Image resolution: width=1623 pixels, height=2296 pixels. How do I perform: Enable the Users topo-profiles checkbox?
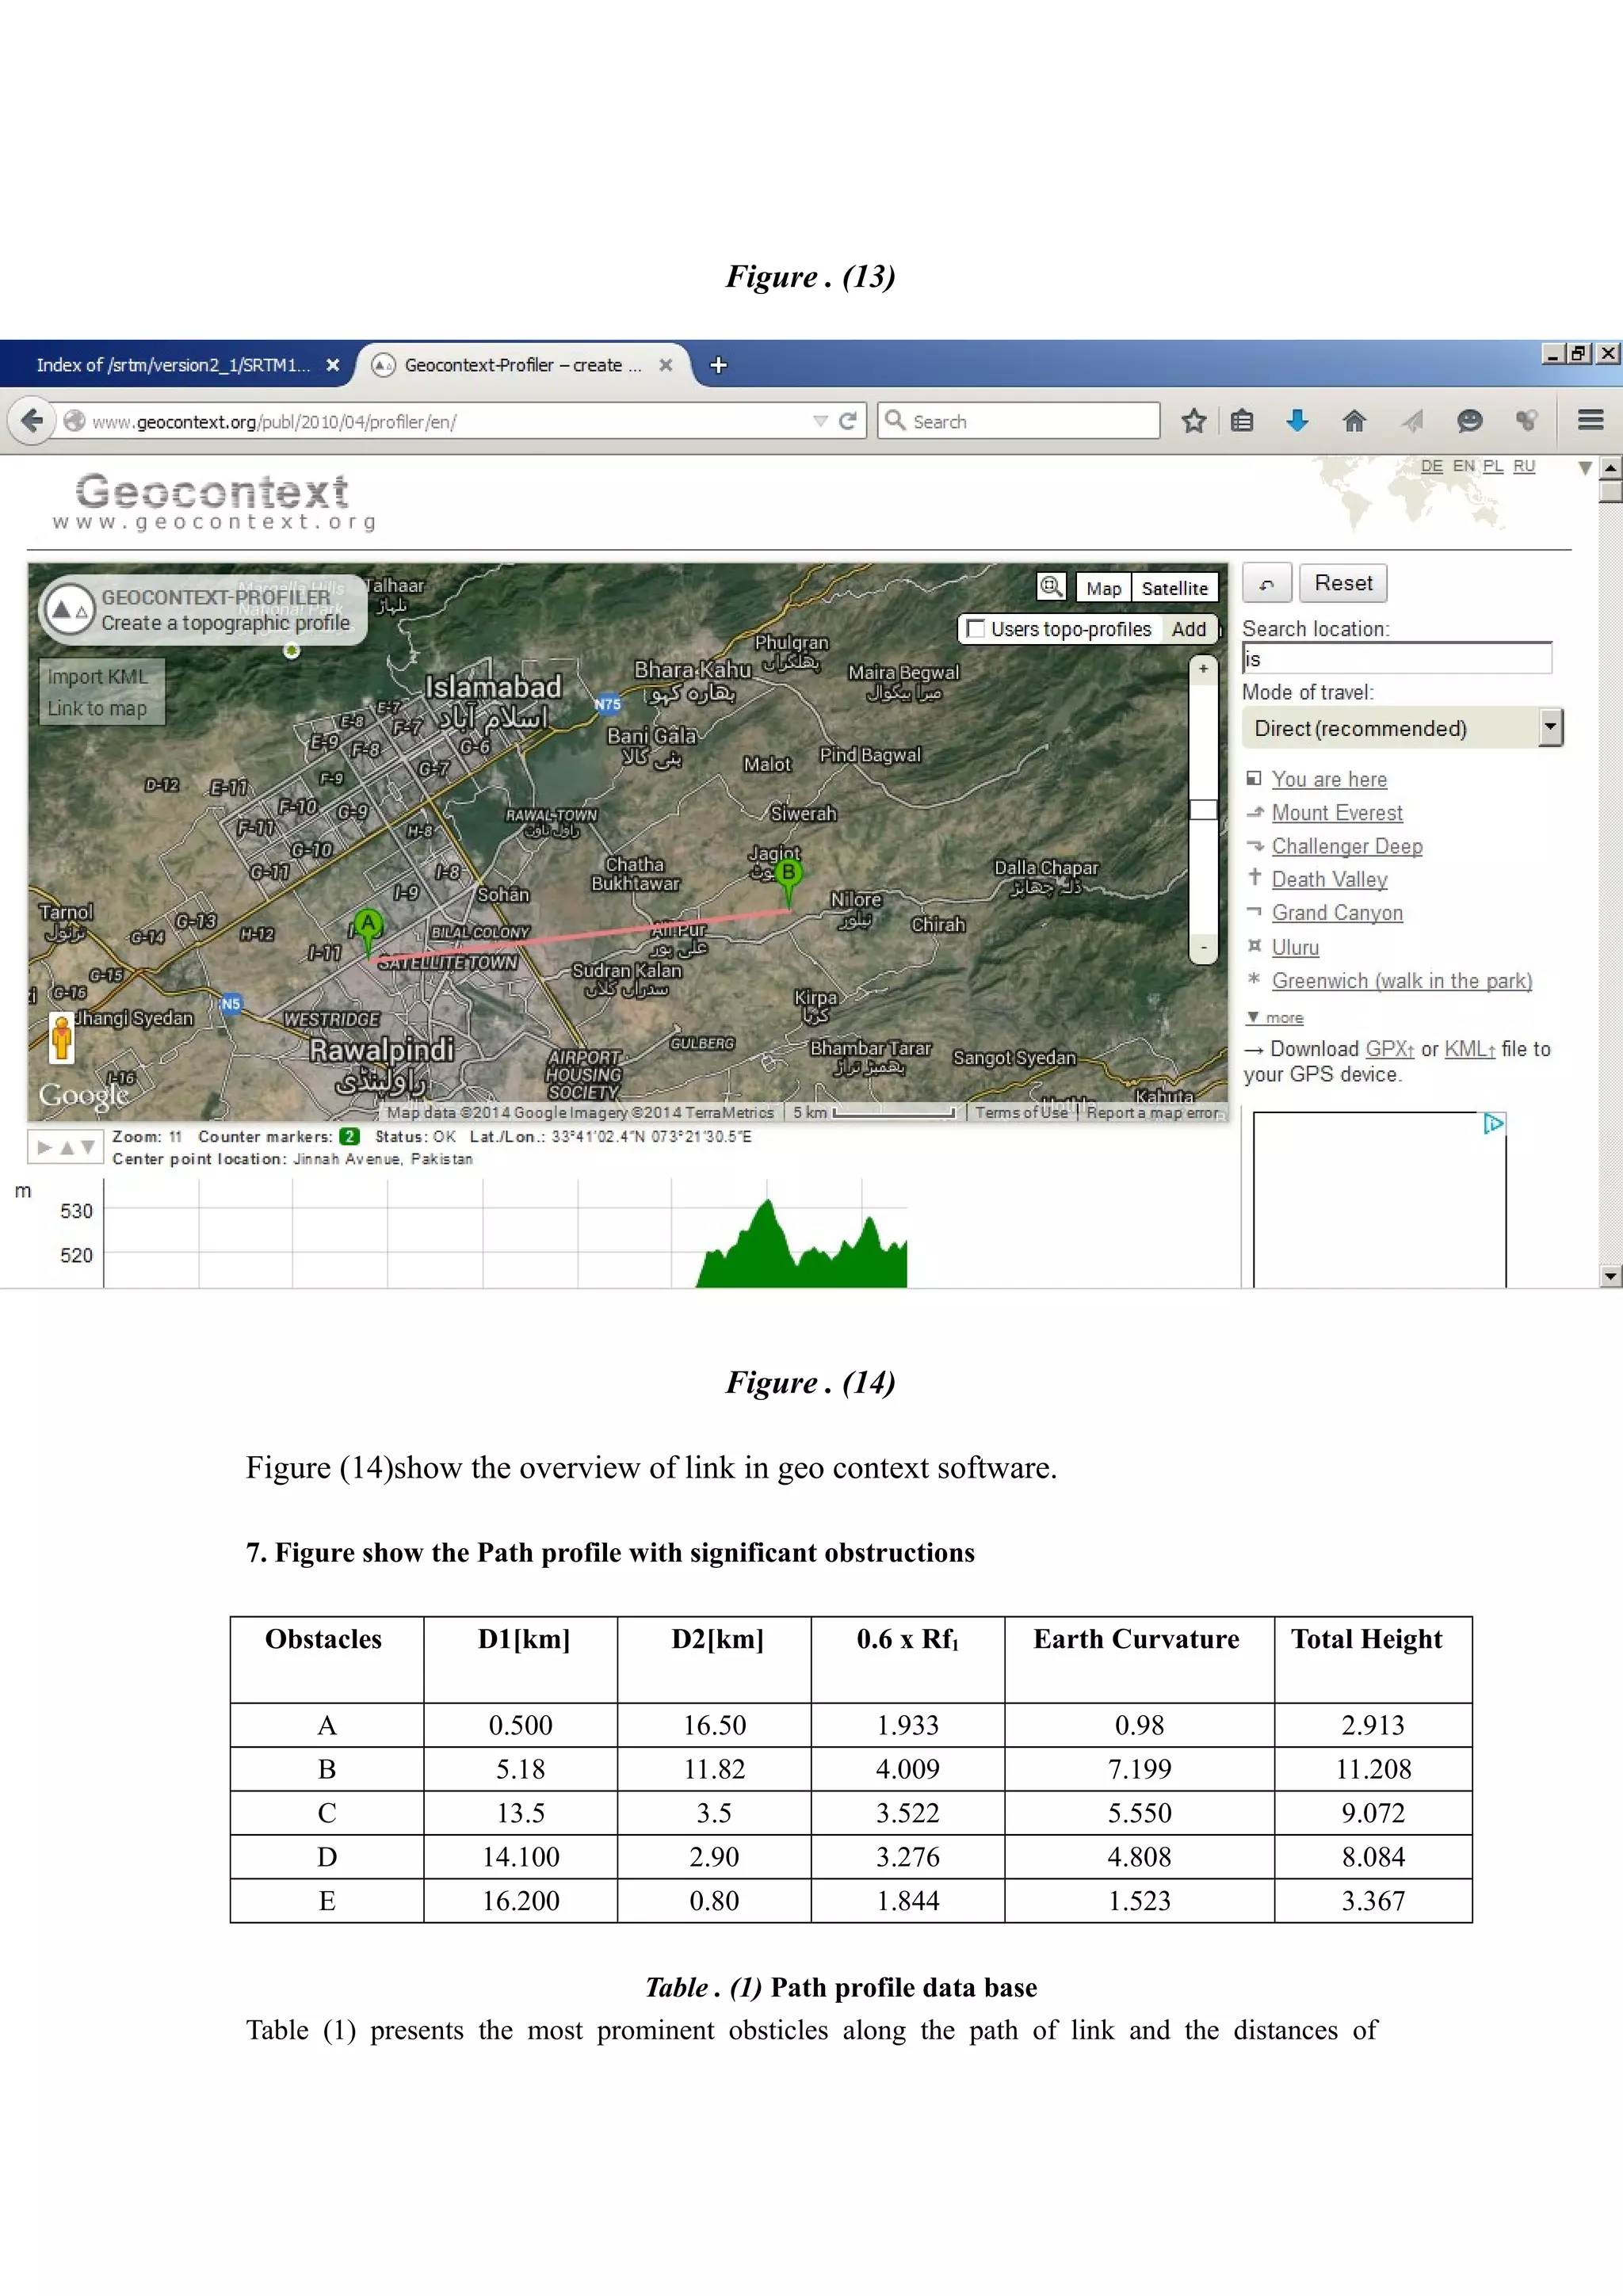point(975,629)
